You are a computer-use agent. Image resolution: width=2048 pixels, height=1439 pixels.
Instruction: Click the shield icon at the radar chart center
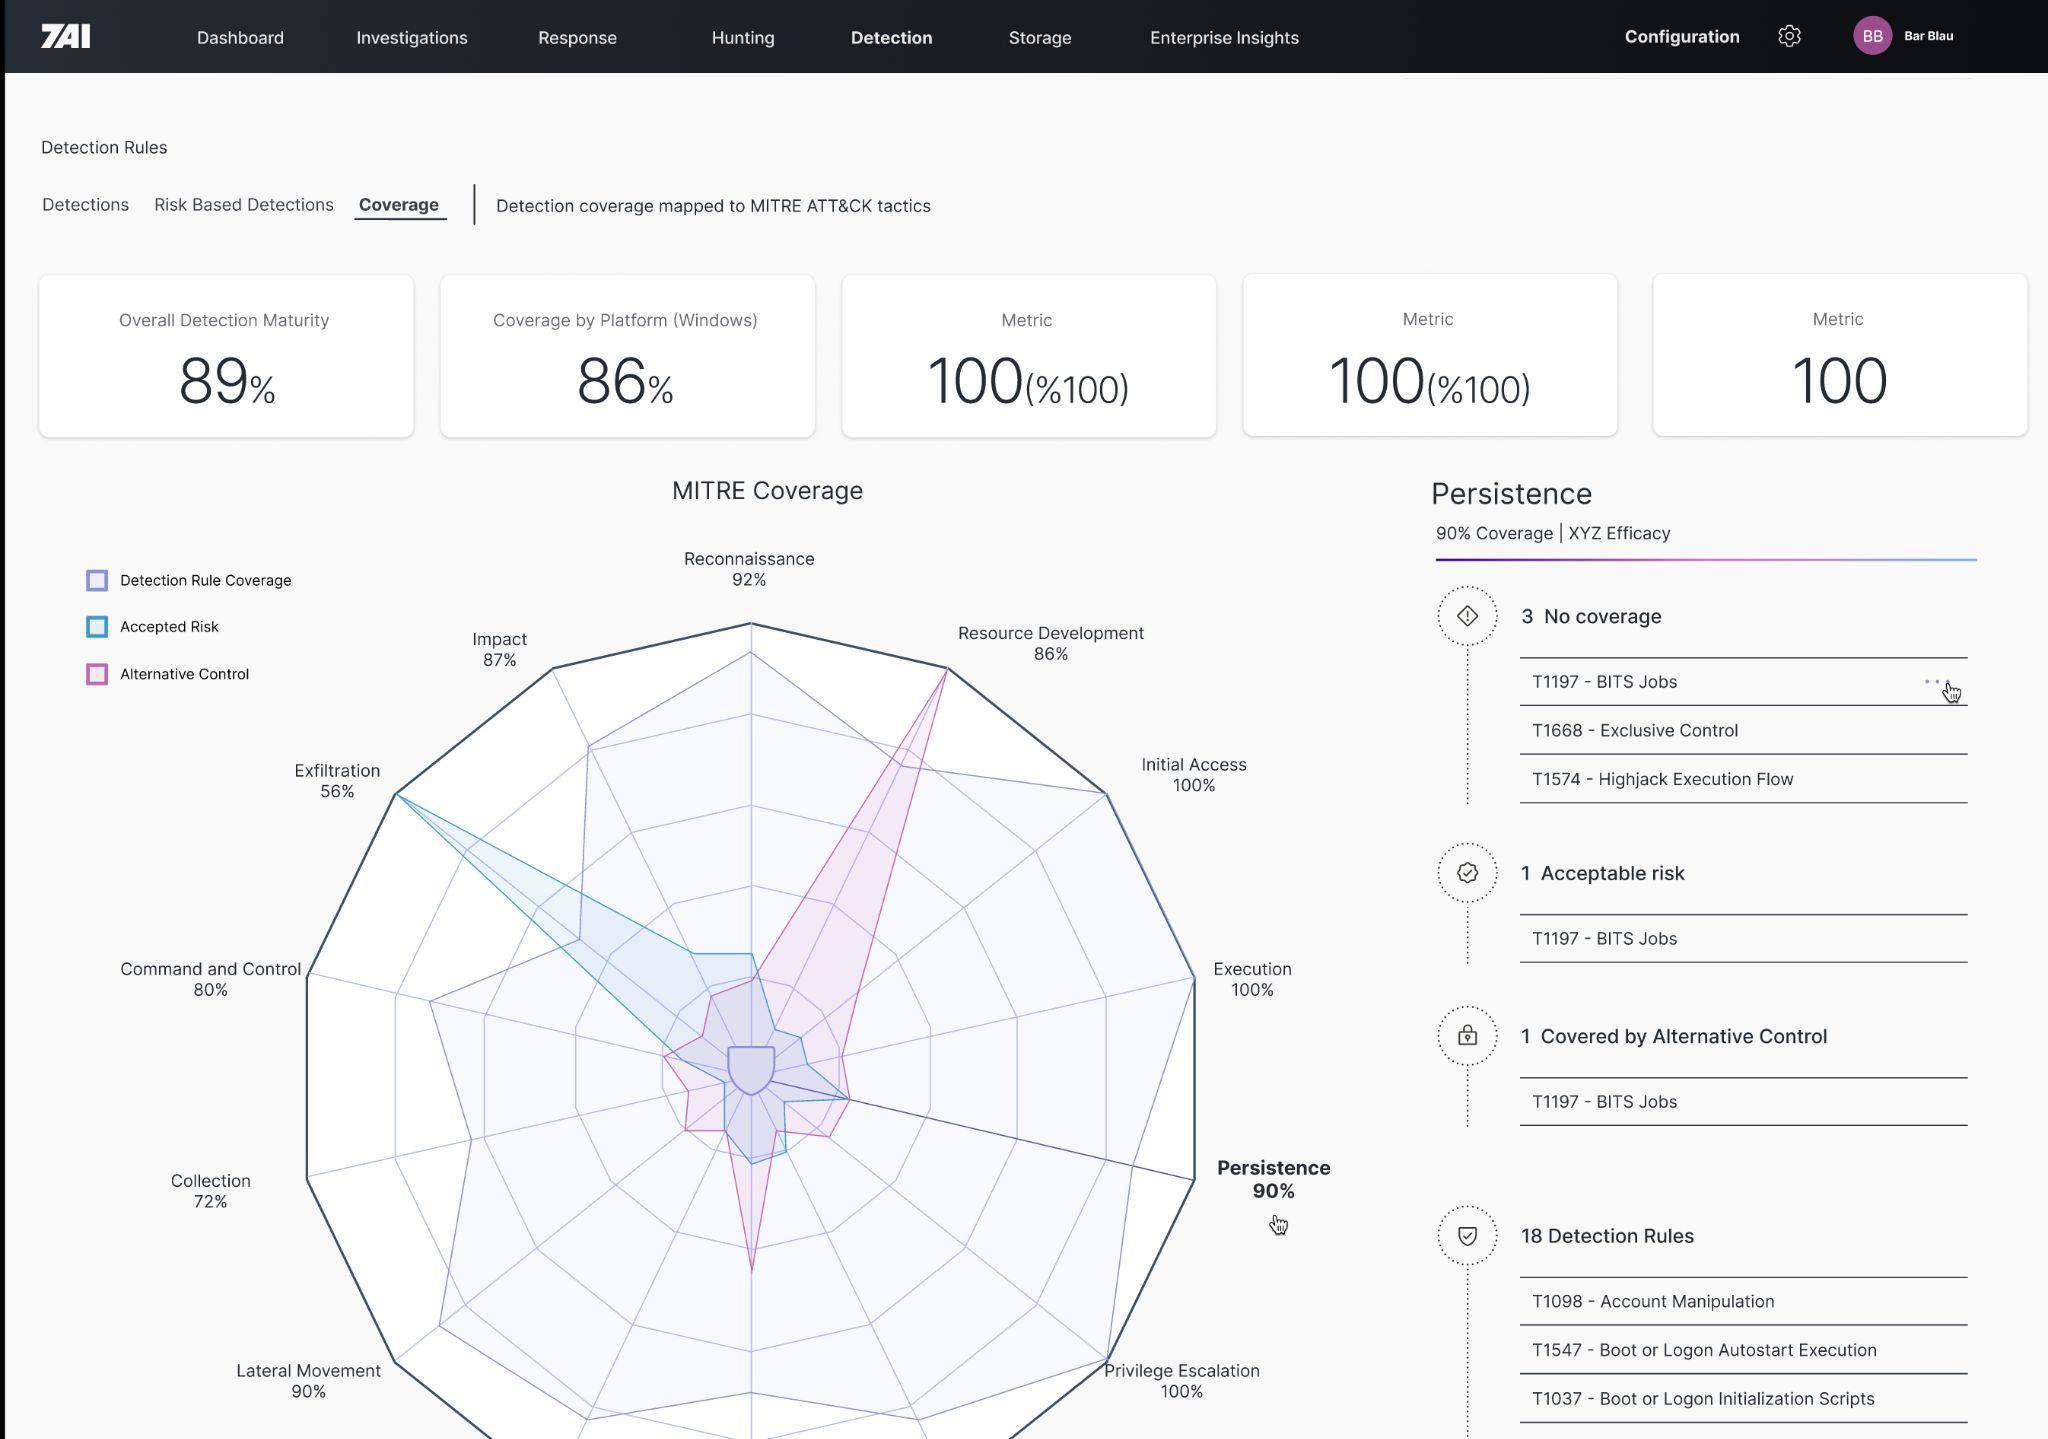click(x=751, y=1070)
